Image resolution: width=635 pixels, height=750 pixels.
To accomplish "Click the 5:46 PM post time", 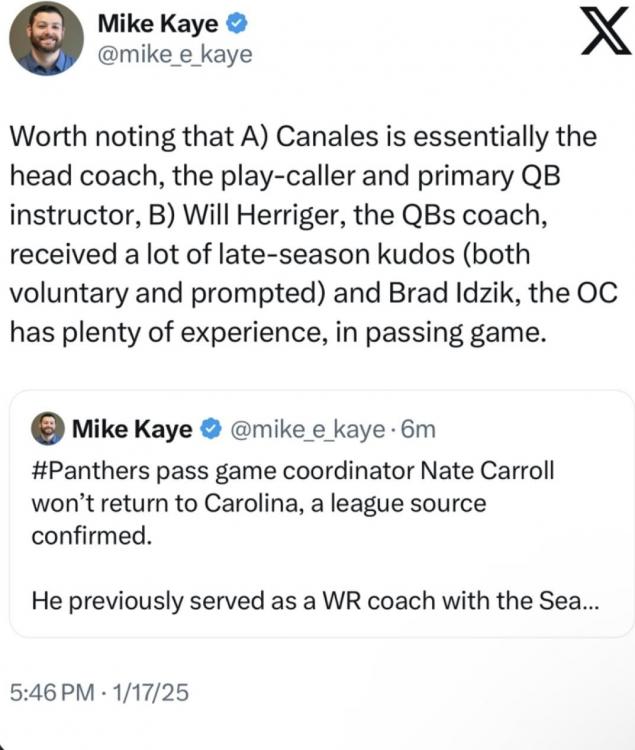I will pos(54,691).
